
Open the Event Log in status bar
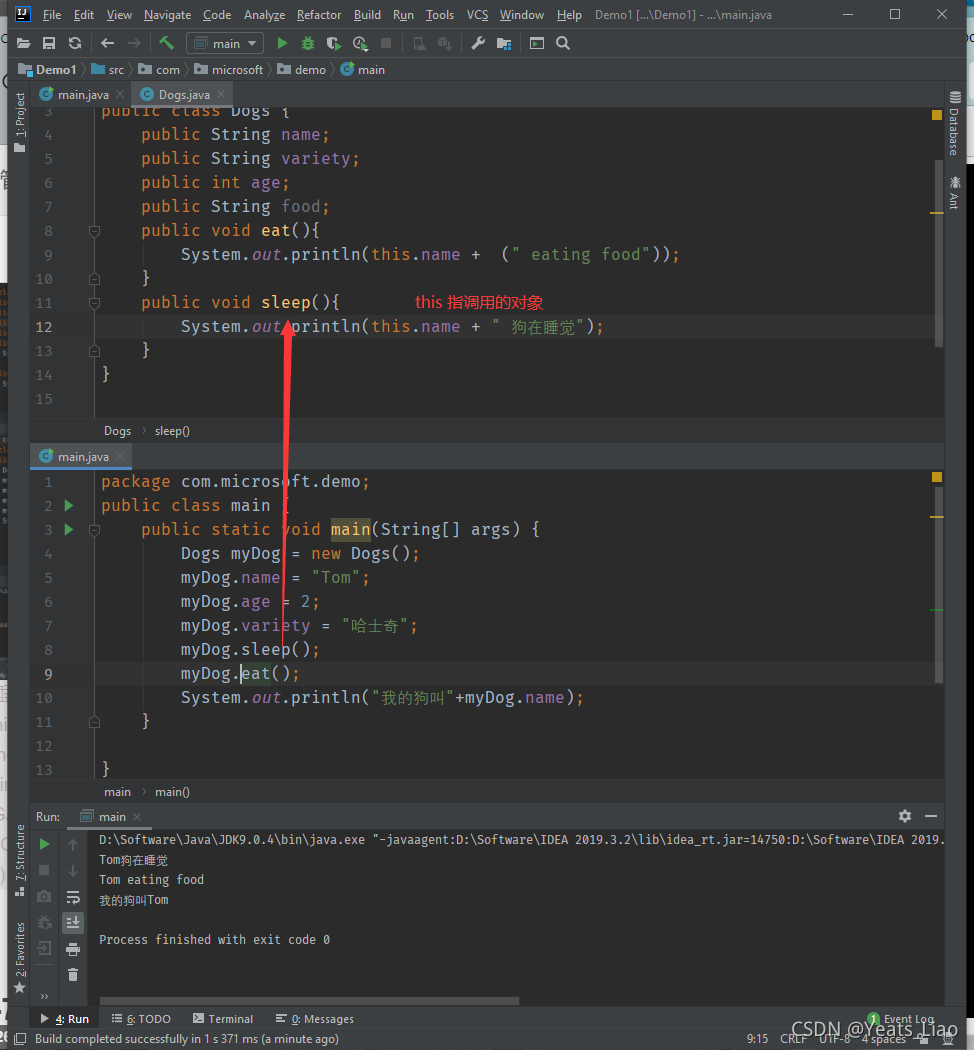click(901, 1019)
